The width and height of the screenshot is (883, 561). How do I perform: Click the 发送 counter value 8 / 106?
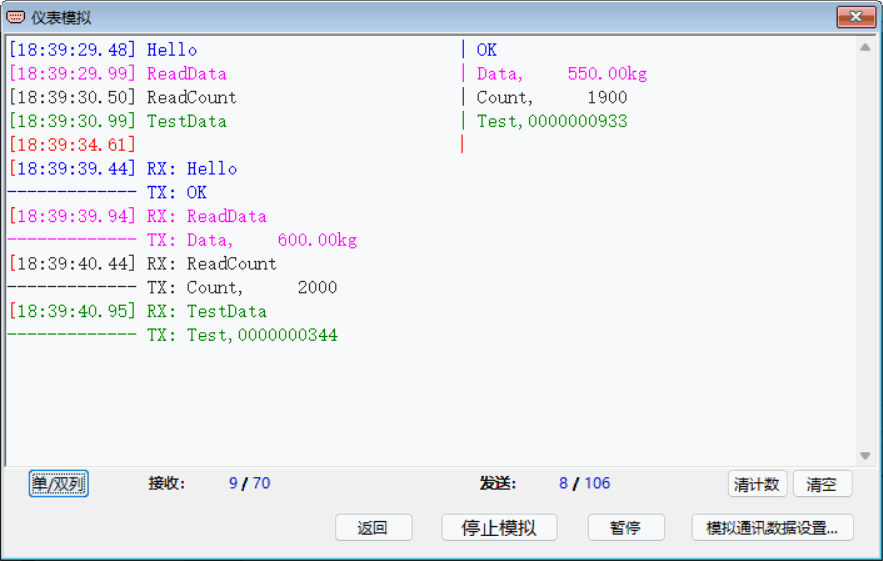pos(585,483)
